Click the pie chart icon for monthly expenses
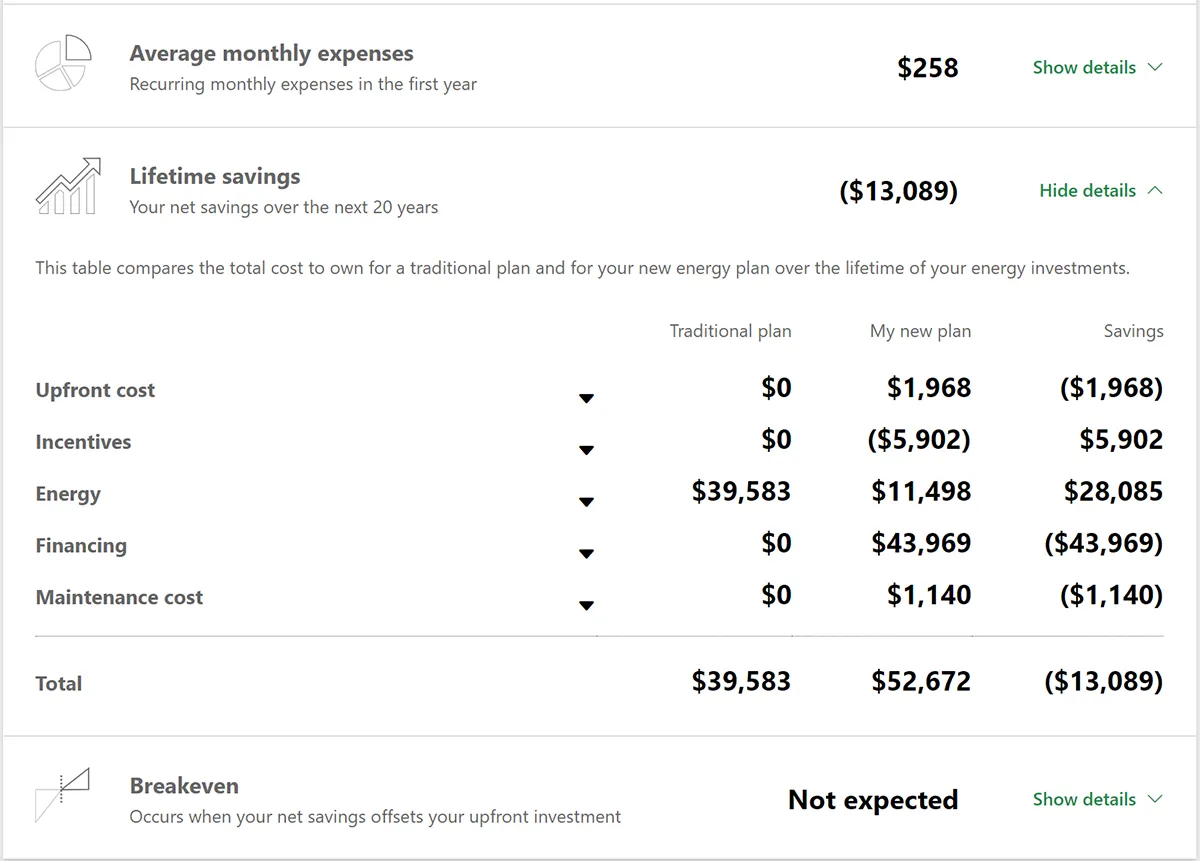Screen dimensions: 1200x861 point(63,62)
